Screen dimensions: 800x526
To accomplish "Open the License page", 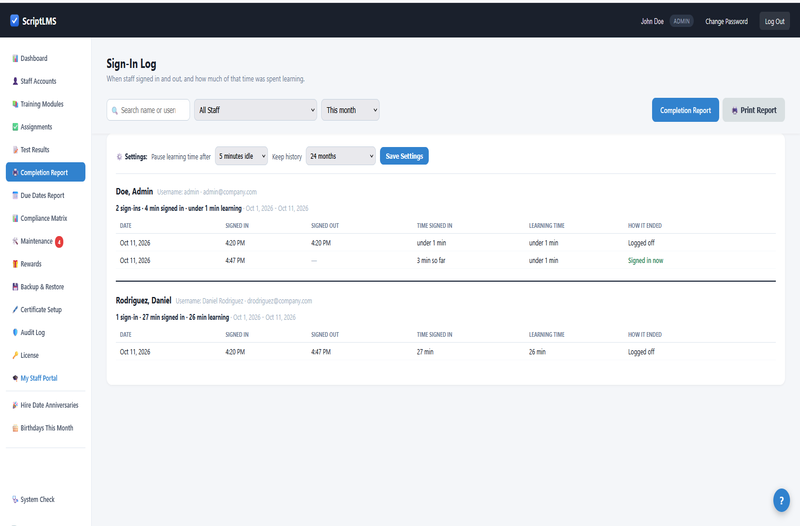I will coord(45,356).
